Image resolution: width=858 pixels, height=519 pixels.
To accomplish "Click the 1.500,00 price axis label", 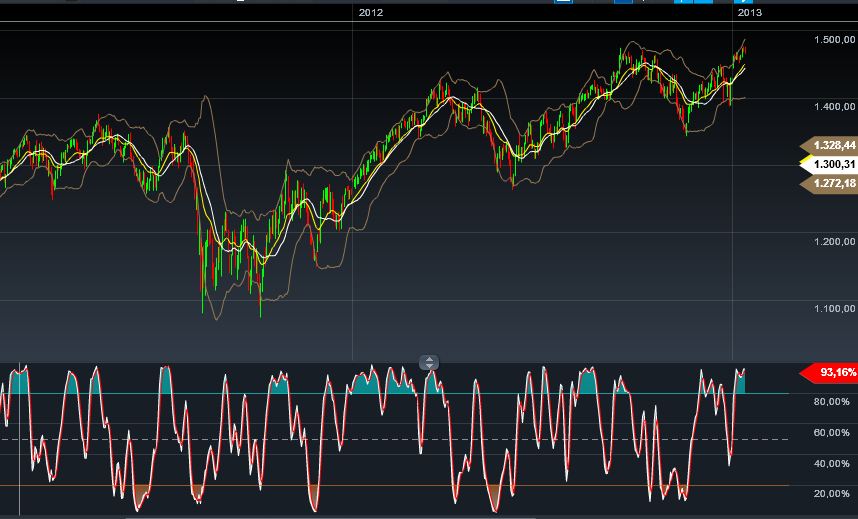I will click(835, 39).
